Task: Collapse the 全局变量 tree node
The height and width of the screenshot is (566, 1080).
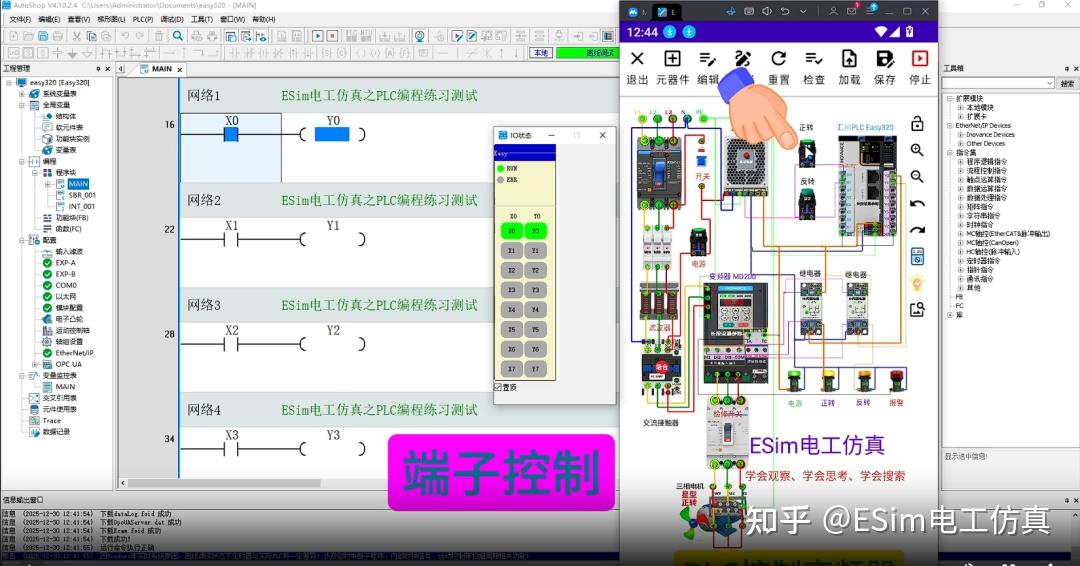Action: pyautogui.click(x=22, y=105)
